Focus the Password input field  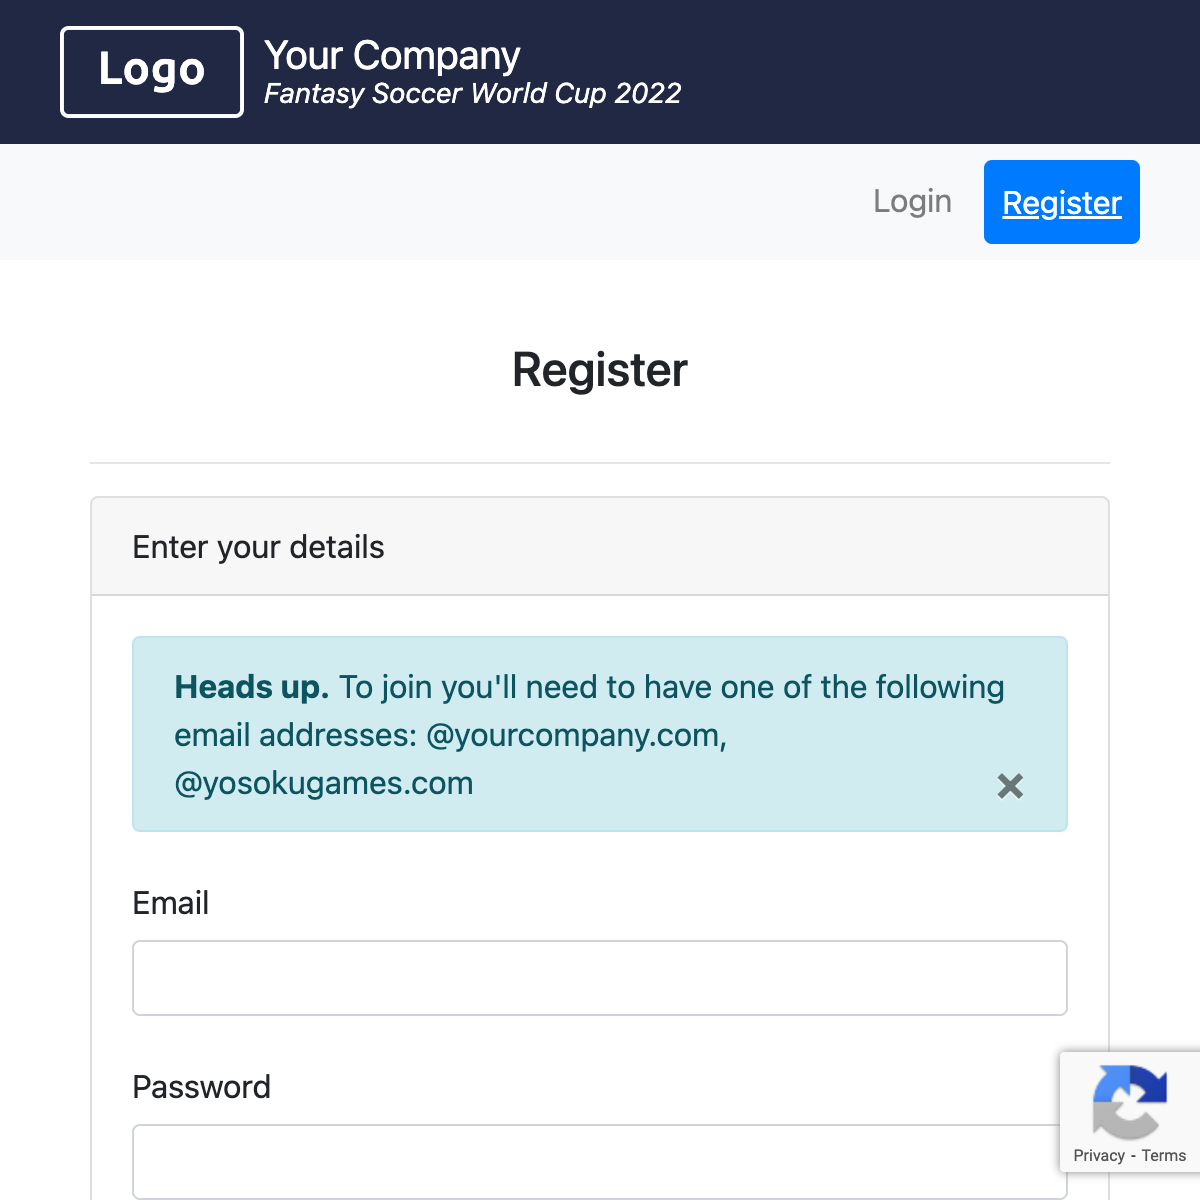coord(600,1162)
